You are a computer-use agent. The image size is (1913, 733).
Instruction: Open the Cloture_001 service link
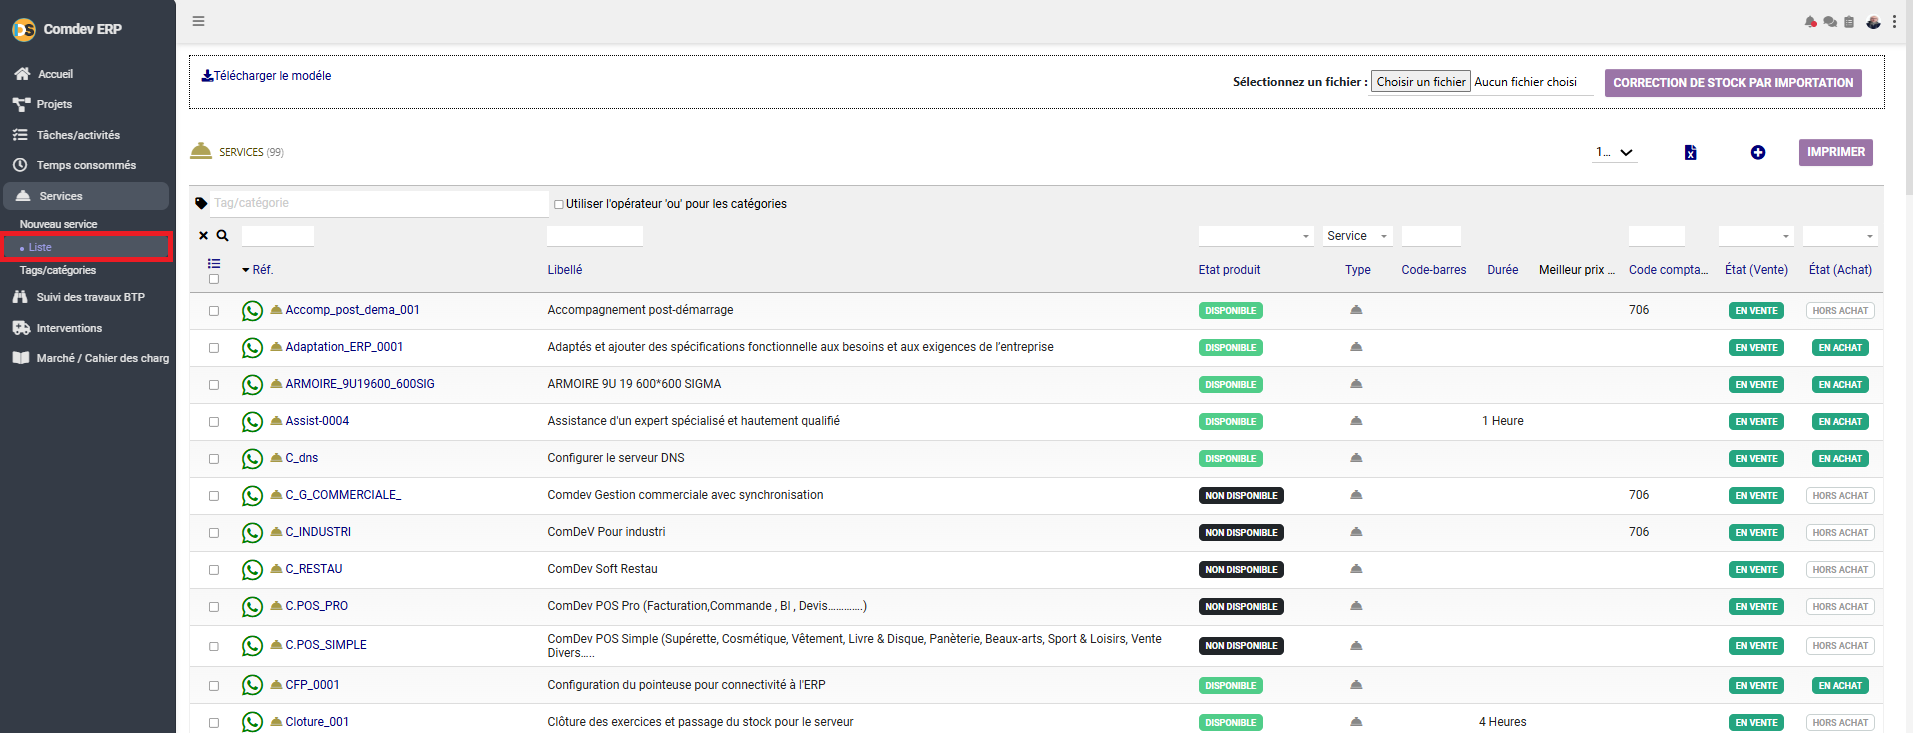[317, 722]
